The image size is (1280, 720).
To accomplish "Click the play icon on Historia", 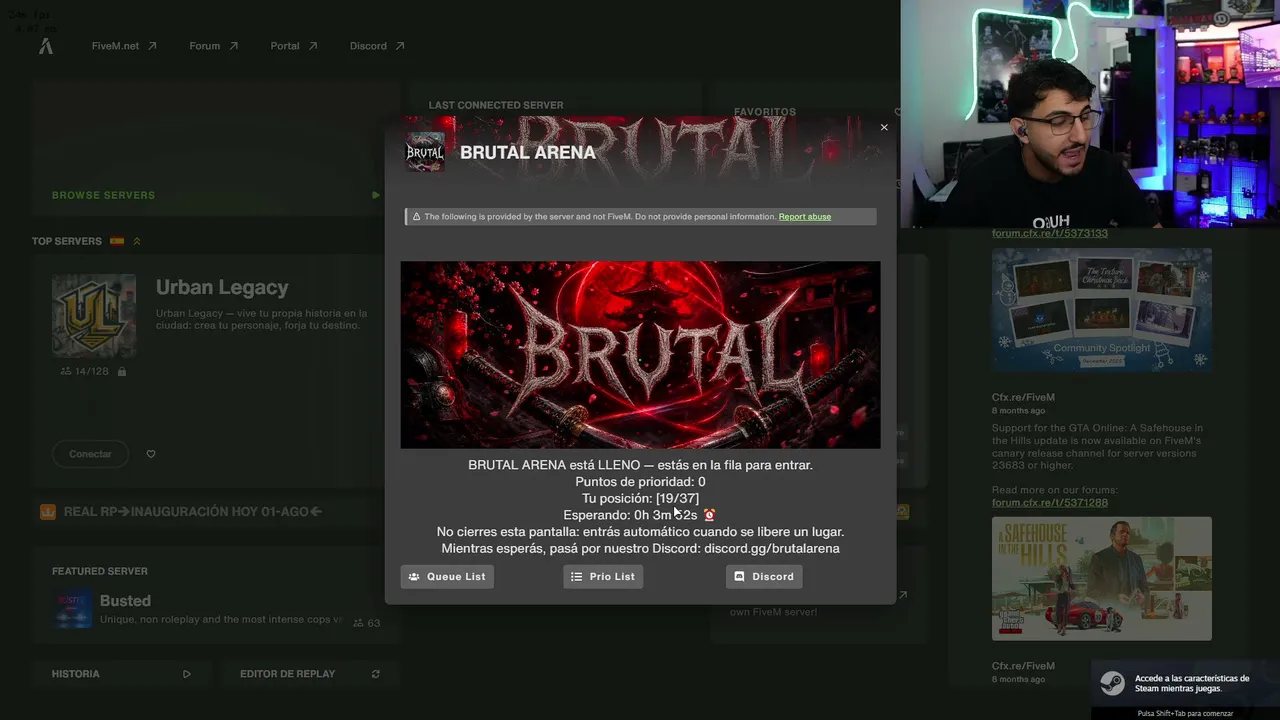I will point(186,674).
